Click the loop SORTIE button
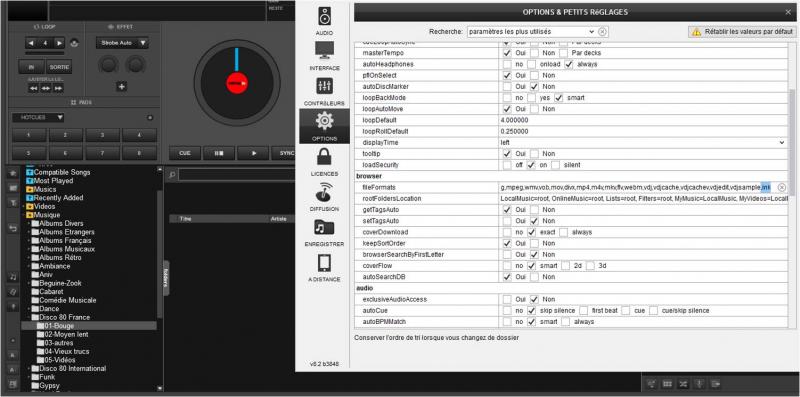The height and width of the screenshot is (397, 800). tap(59, 67)
